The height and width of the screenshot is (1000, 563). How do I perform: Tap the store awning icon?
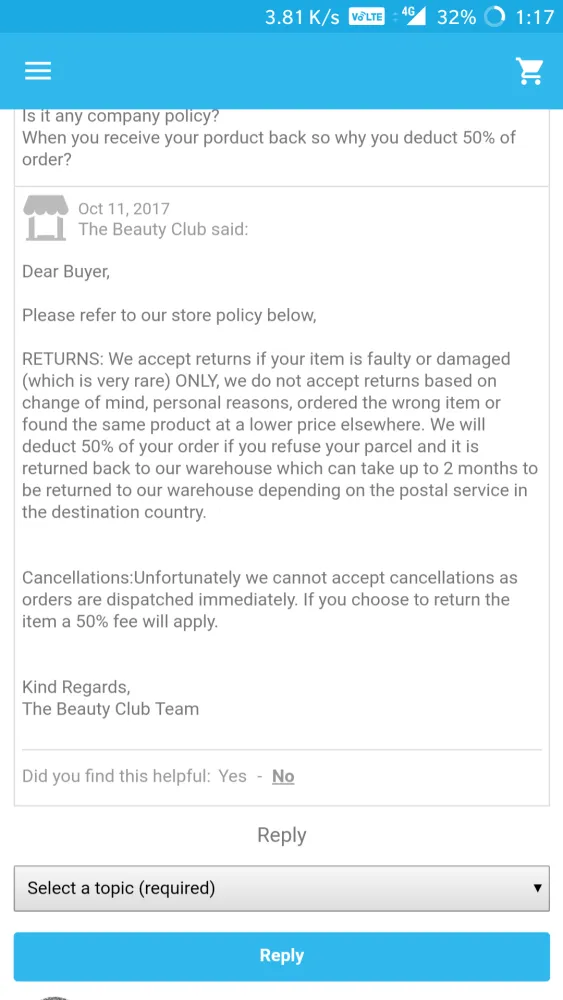pos(45,219)
